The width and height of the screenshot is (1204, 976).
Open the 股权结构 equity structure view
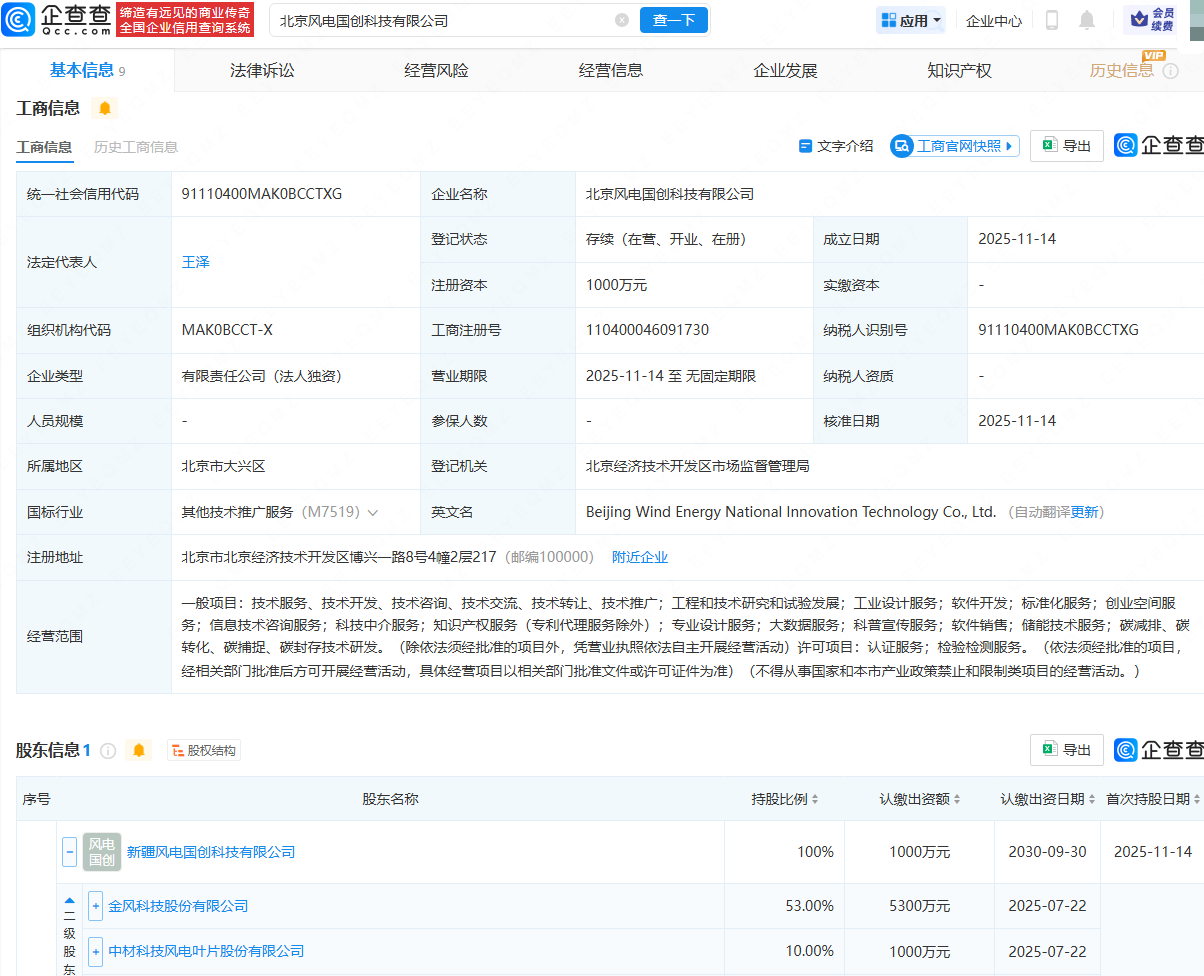(203, 749)
